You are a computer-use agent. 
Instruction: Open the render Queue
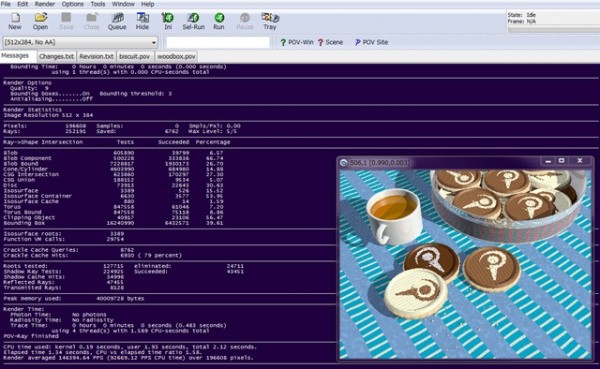click(x=117, y=21)
